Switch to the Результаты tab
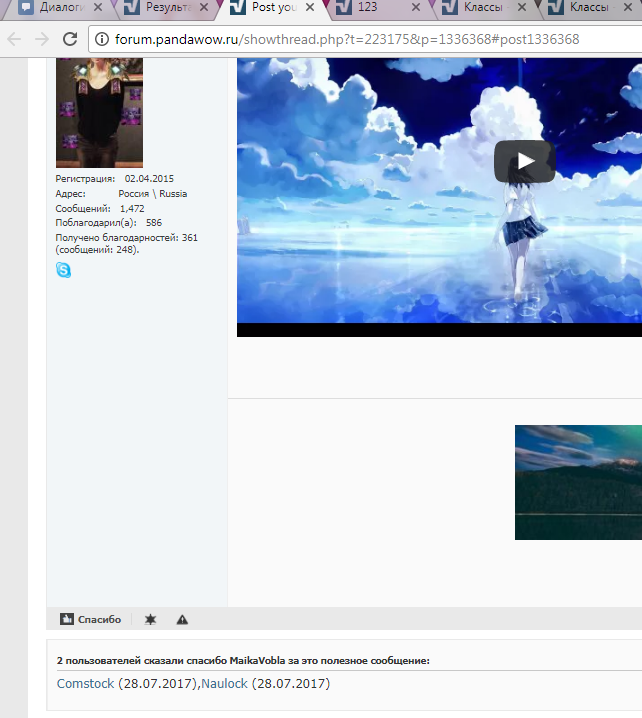642x718 pixels. coord(168,7)
